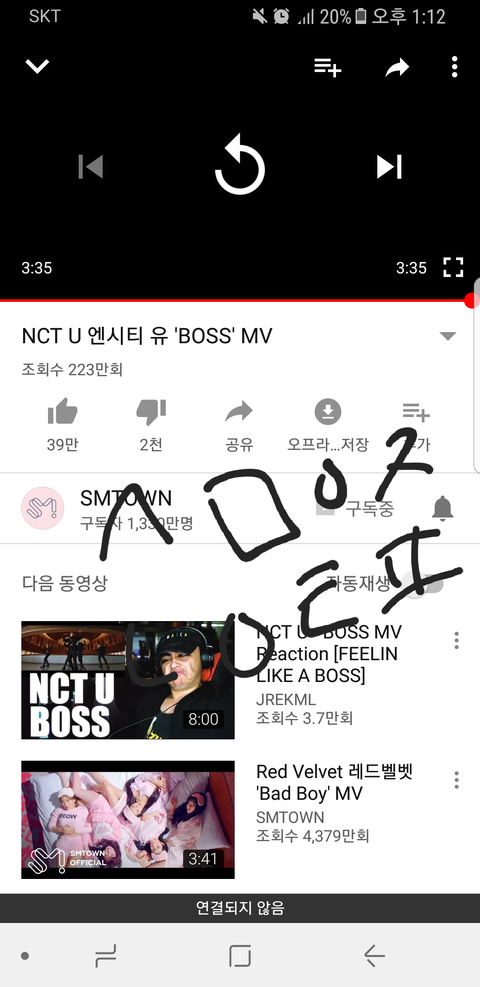480x987 pixels.
Task: Open the SMTOWN channel name link
Action: (x=126, y=499)
